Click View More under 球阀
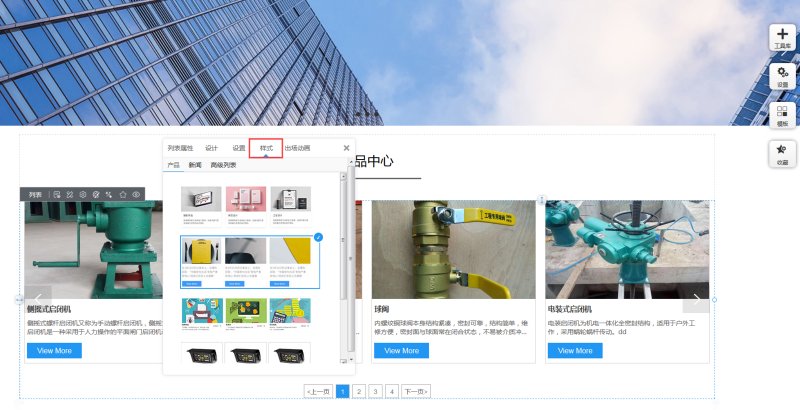 pos(402,351)
